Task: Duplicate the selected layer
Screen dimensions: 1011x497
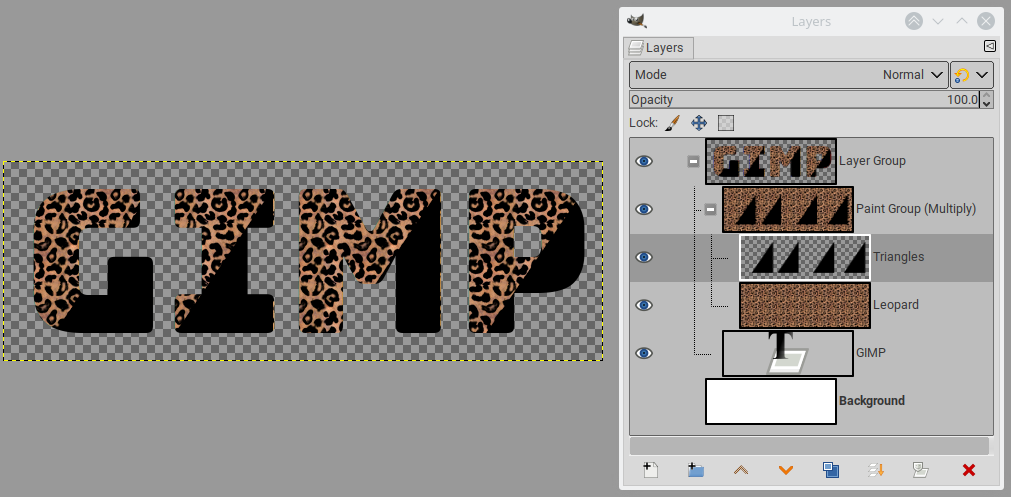Action: [830, 470]
